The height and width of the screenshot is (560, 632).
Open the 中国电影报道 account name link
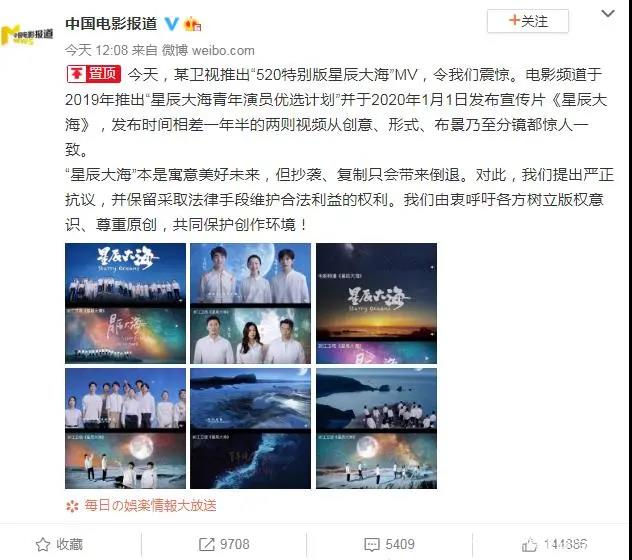[x=111, y=23]
